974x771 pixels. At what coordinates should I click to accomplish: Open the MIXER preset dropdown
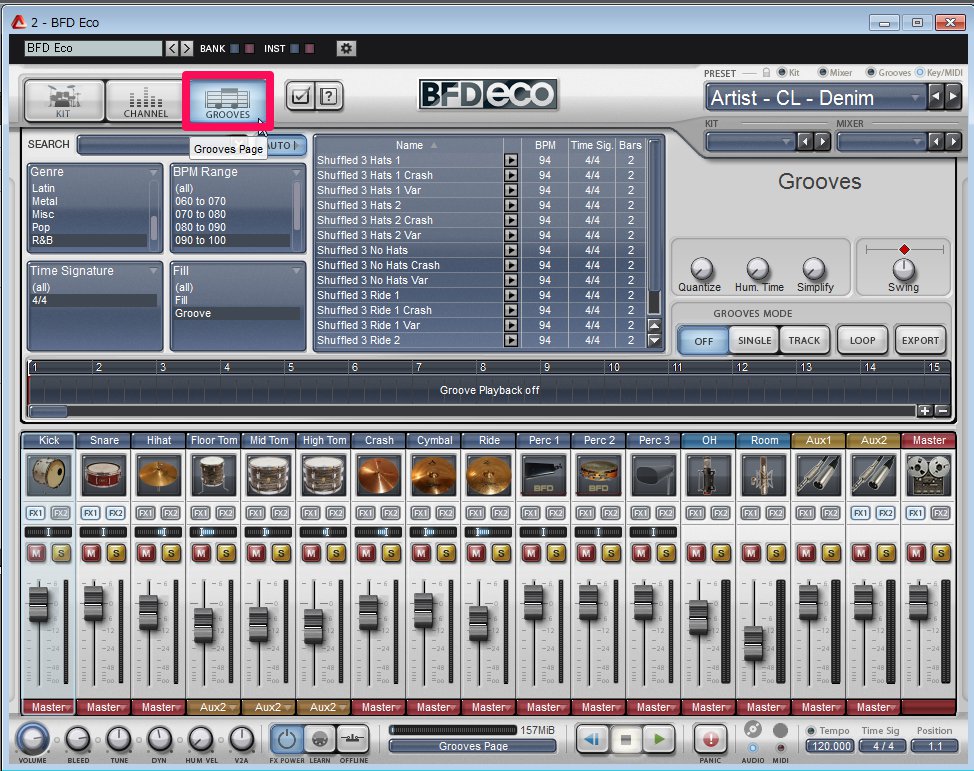coord(881,142)
